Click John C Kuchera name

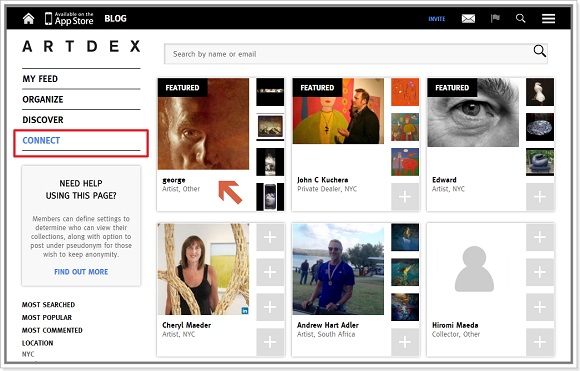(322, 180)
